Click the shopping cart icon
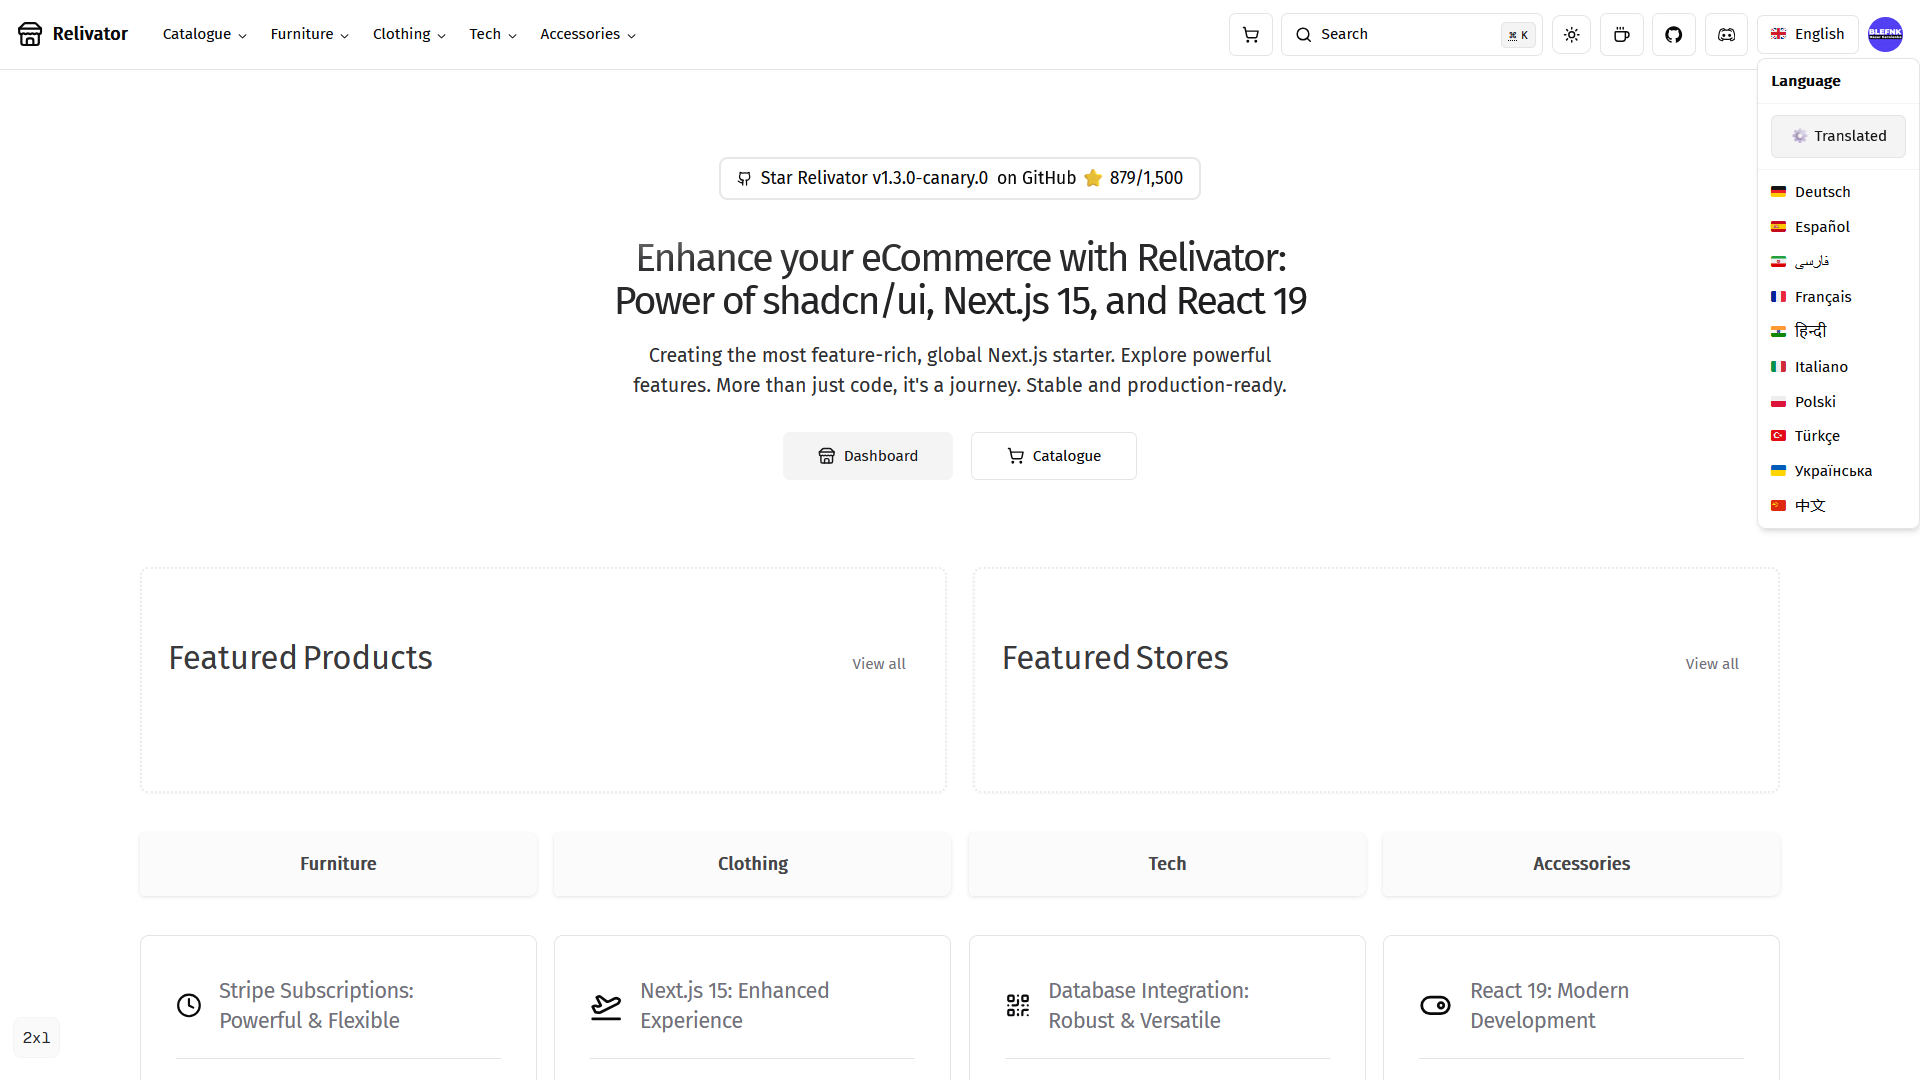Viewport: 1920px width, 1080px height. (x=1250, y=34)
